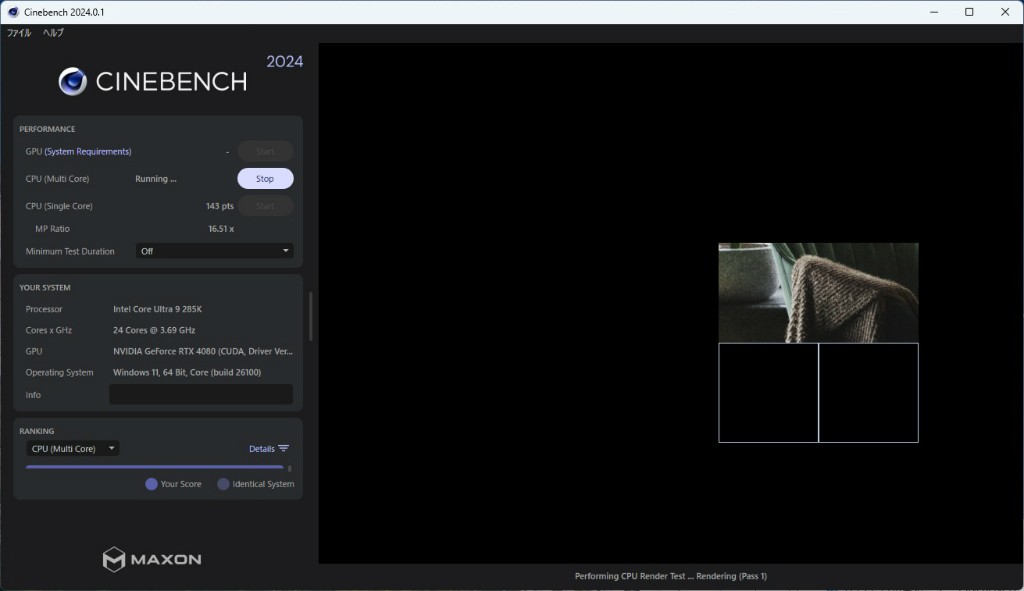Open the Minimum Test Duration dropdown
The width and height of the screenshot is (1024, 591).
tap(214, 251)
